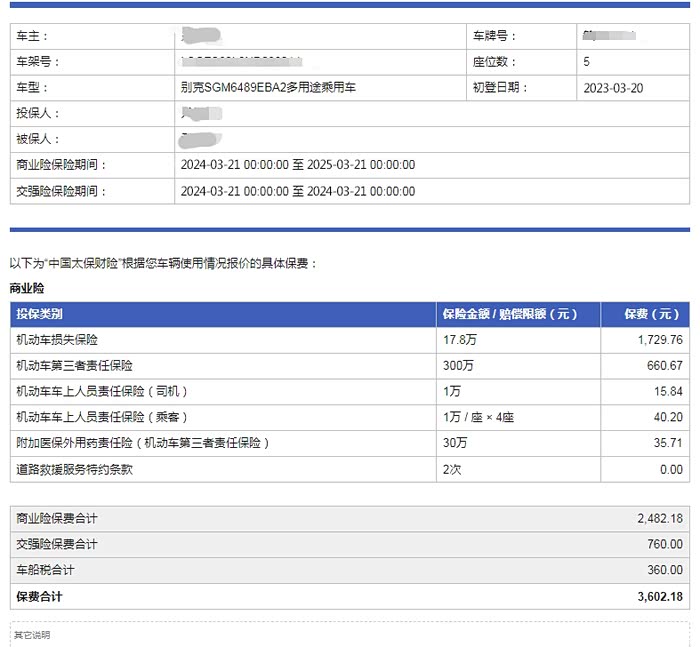Select the 附加医保外用药责任险 row label
The width and height of the screenshot is (700, 647).
click(x=143, y=443)
